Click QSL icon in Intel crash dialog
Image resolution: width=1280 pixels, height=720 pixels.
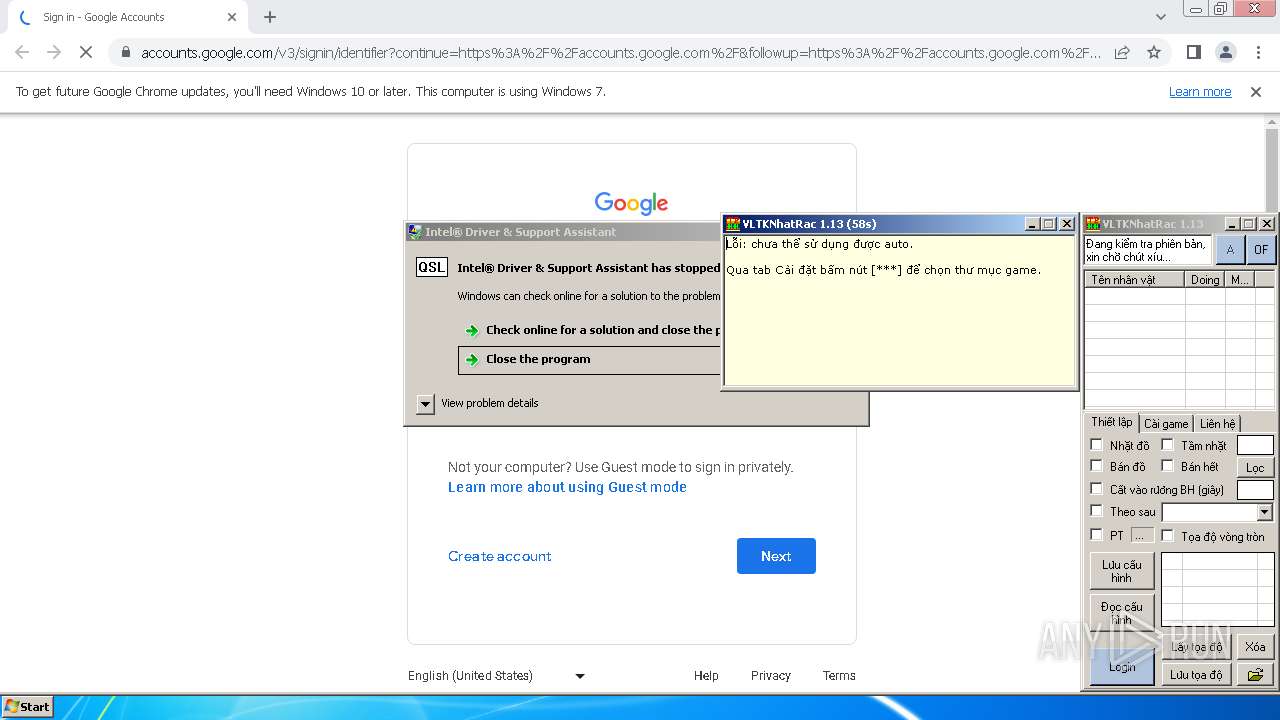click(432, 267)
